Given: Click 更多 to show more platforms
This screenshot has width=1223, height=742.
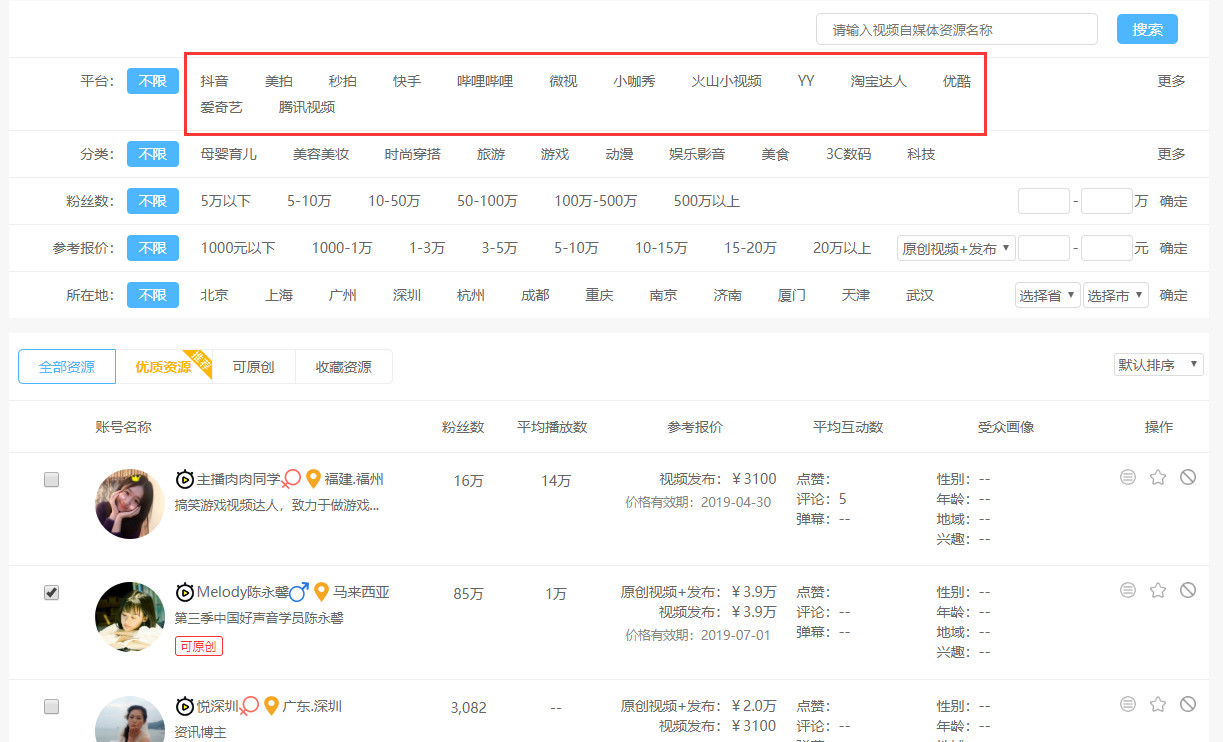Looking at the screenshot, I should (1170, 80).
